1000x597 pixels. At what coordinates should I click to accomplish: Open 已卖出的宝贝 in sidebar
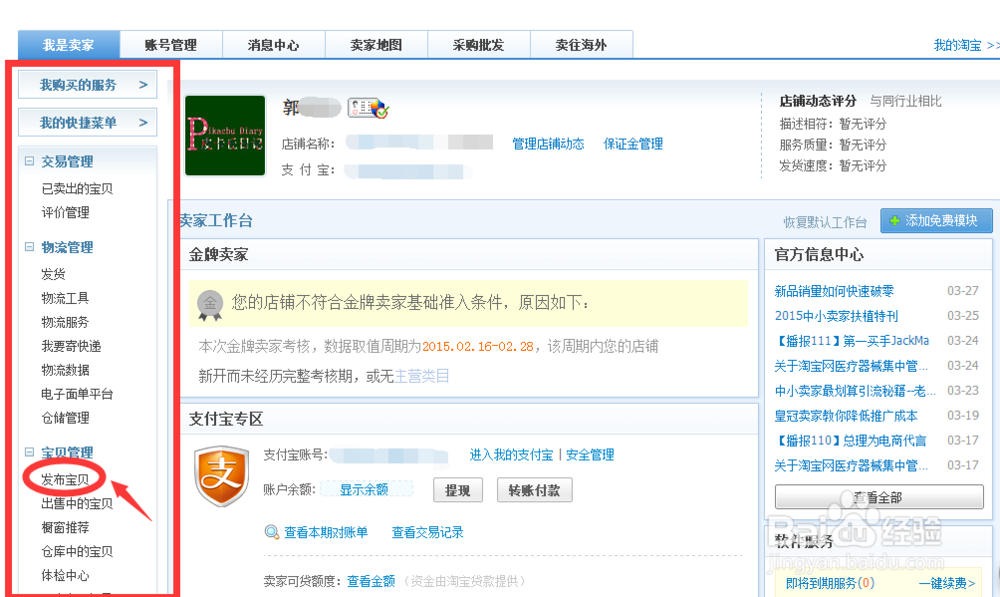point(77,188)
